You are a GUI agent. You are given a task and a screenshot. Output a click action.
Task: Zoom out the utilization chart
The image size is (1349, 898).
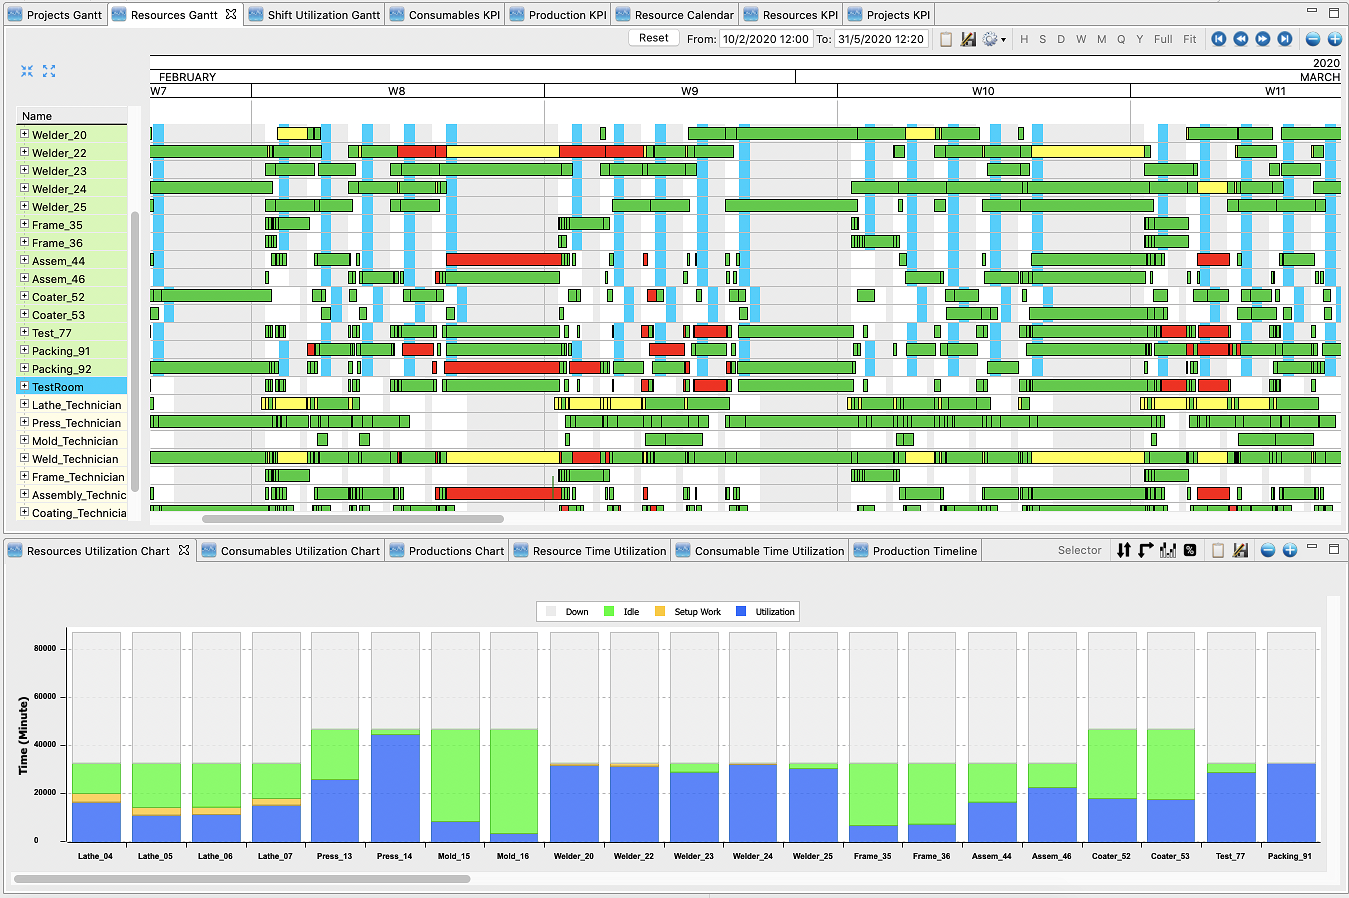[x=1268, y=550]
